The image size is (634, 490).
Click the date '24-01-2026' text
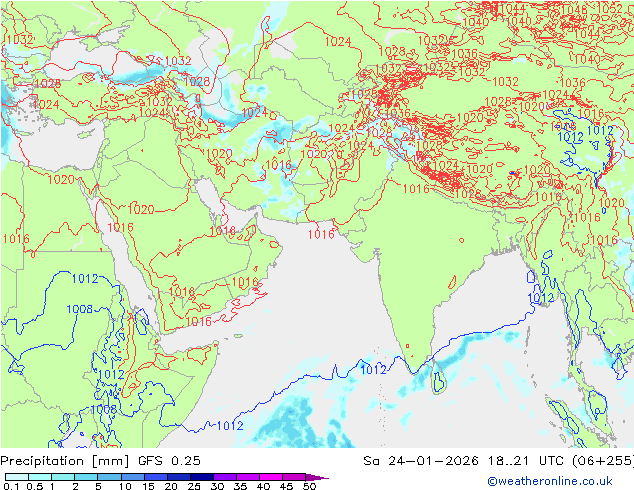pos(433,461)
